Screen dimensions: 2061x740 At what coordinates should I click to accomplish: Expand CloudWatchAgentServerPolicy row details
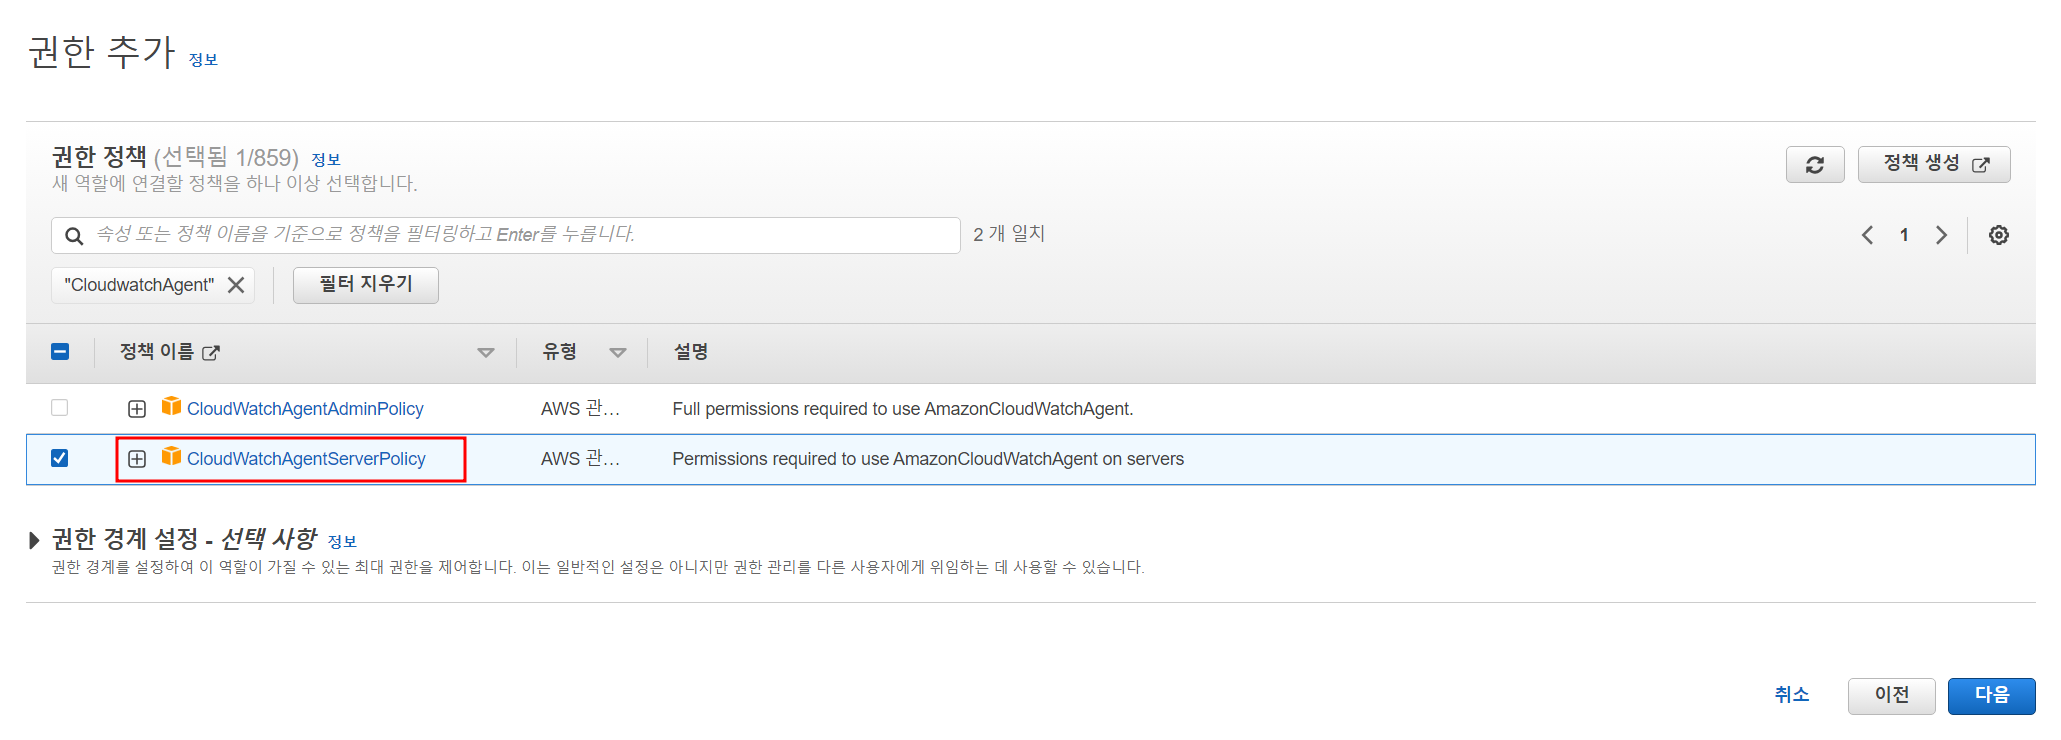pos(137,459)
